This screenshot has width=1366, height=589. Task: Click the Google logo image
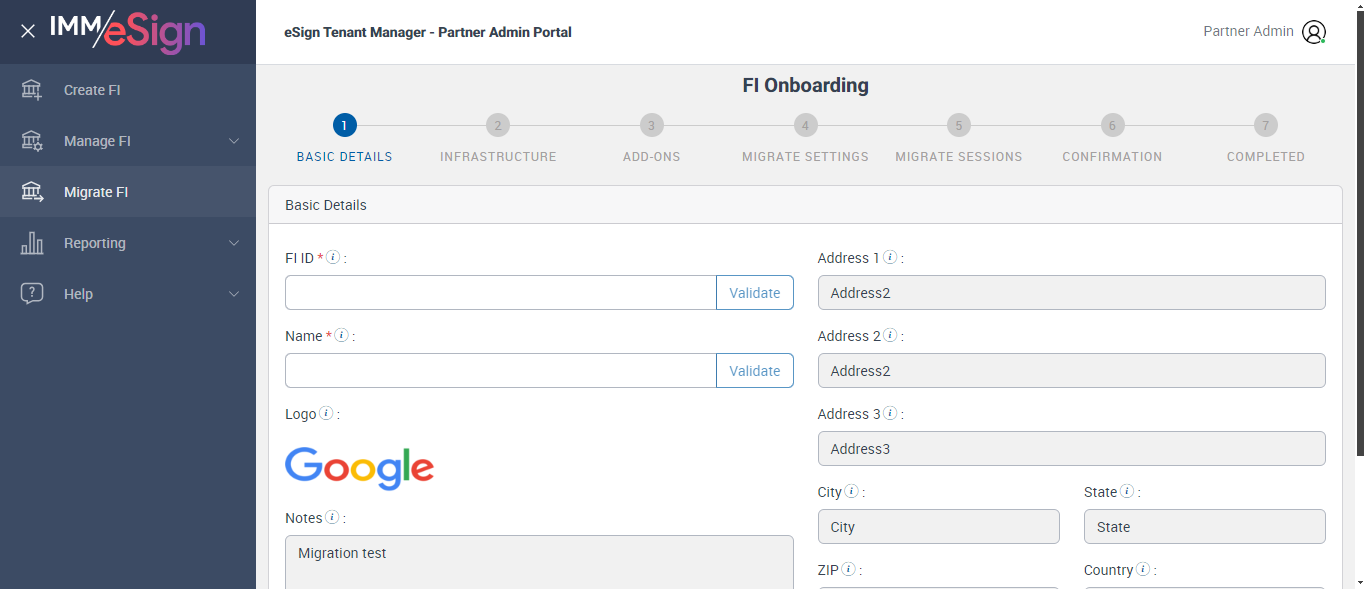[359, 468]
